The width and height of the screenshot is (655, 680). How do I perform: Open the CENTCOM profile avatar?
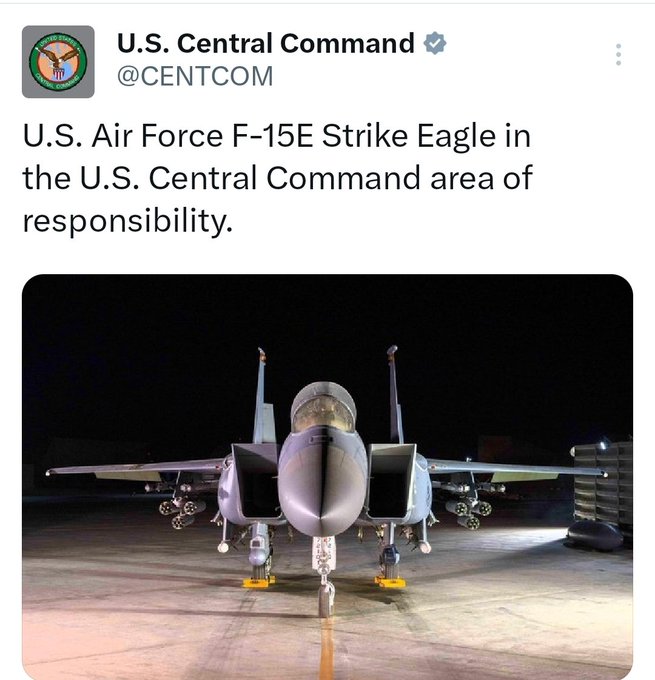coord(58,61)
